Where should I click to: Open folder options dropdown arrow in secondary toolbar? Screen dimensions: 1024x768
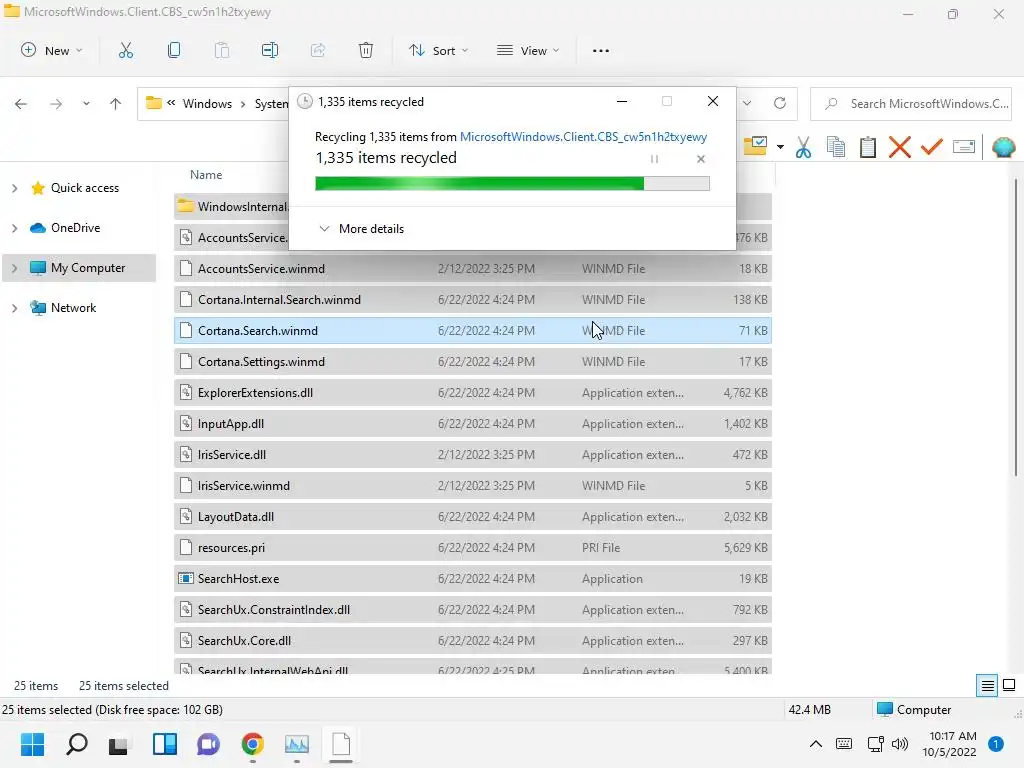[x=780, y=147]
